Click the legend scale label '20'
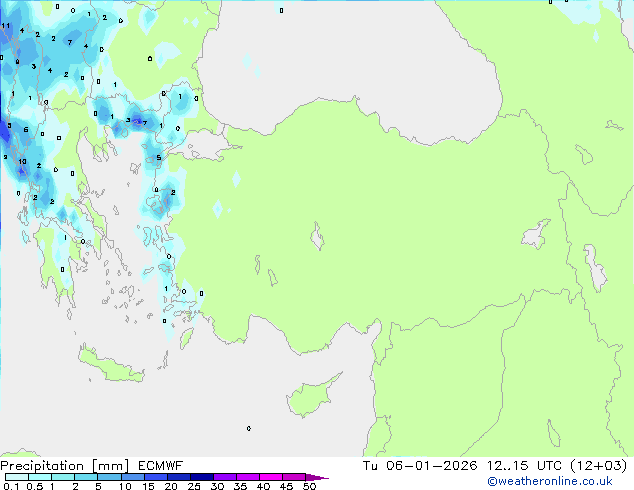The width and height of the screenshot is (634, 490). click(x=171, y=486)
